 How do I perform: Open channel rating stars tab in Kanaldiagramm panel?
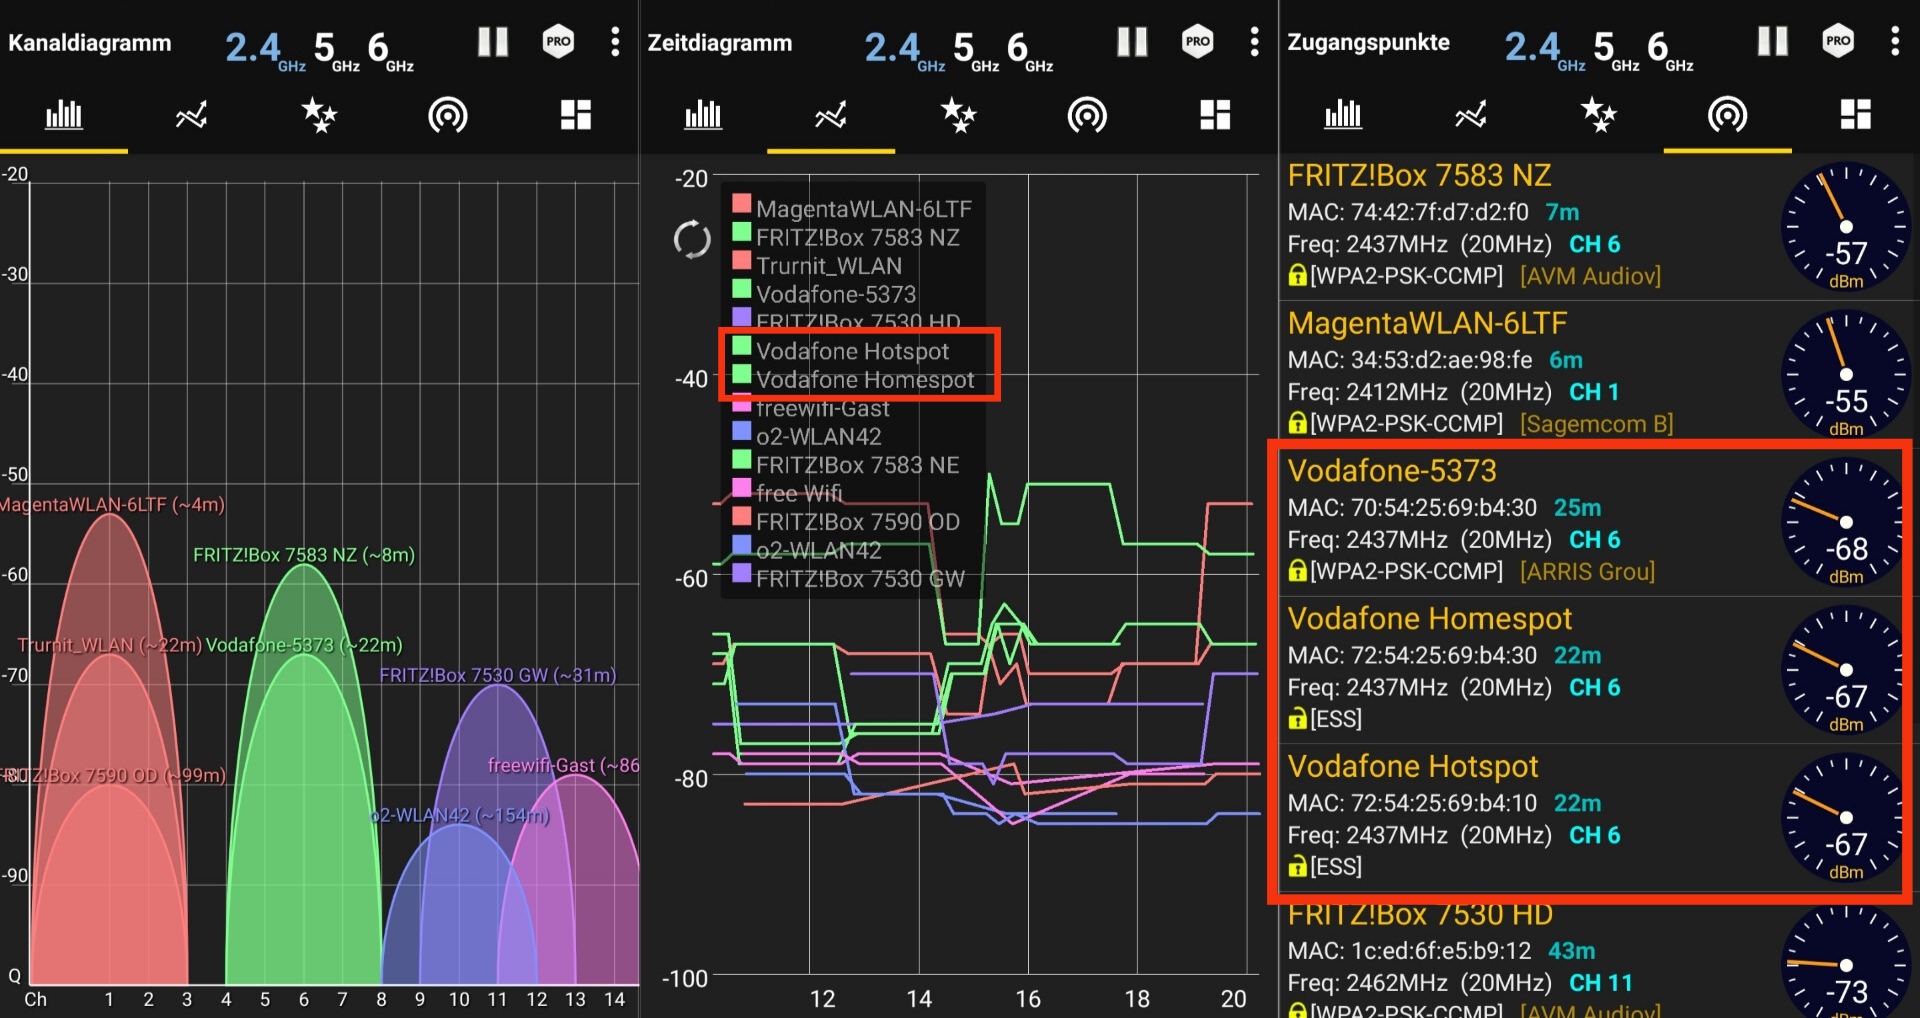pos(319,115)
